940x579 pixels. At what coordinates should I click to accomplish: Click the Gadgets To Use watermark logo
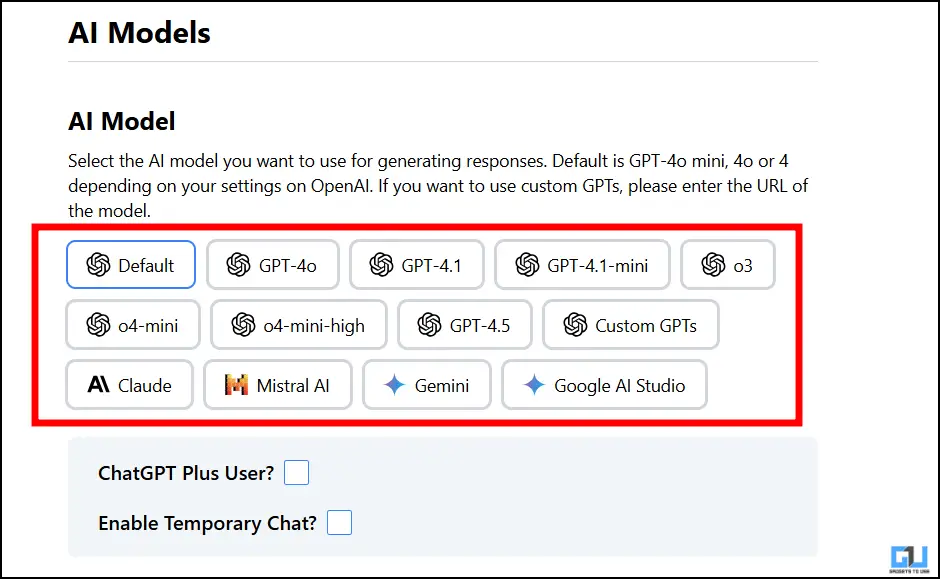(909, 559)
